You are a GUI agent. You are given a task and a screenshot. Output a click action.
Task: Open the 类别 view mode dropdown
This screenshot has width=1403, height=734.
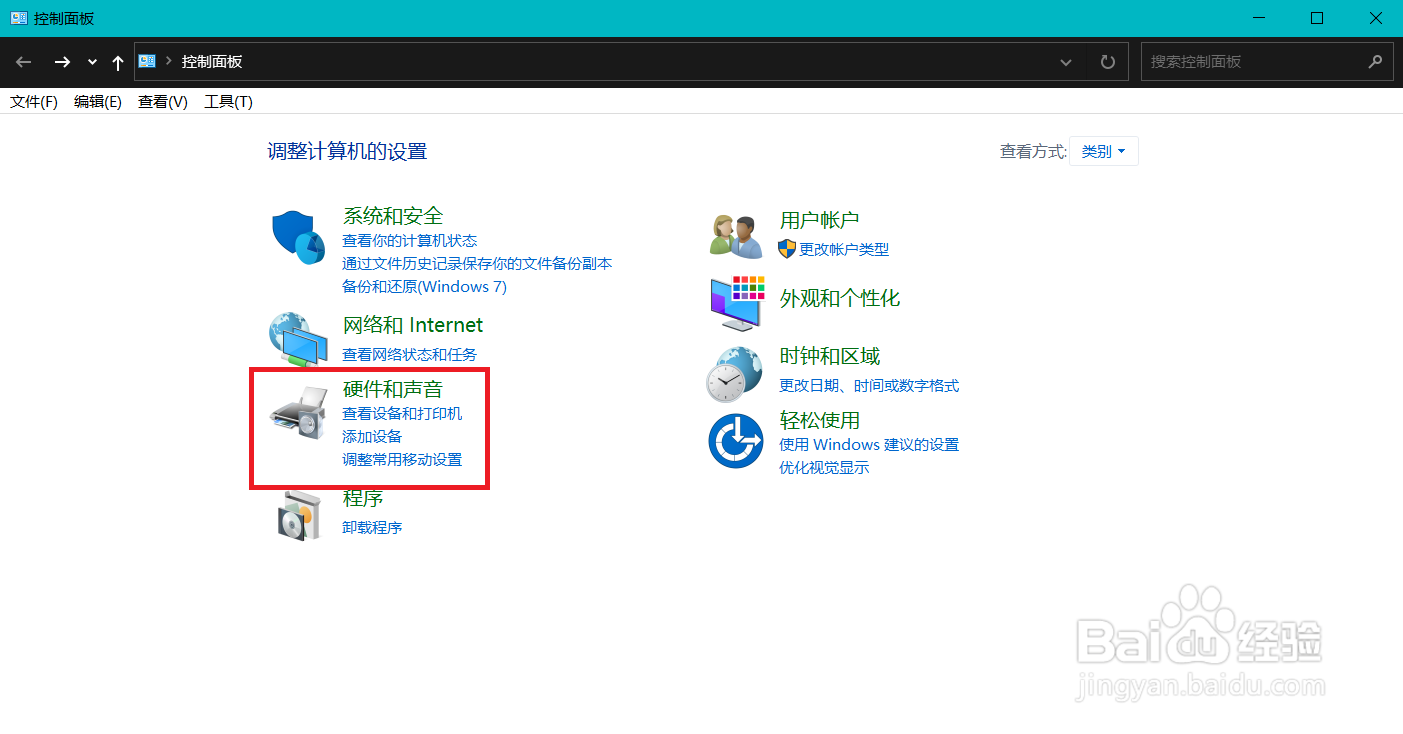[x=1103, y=150]
